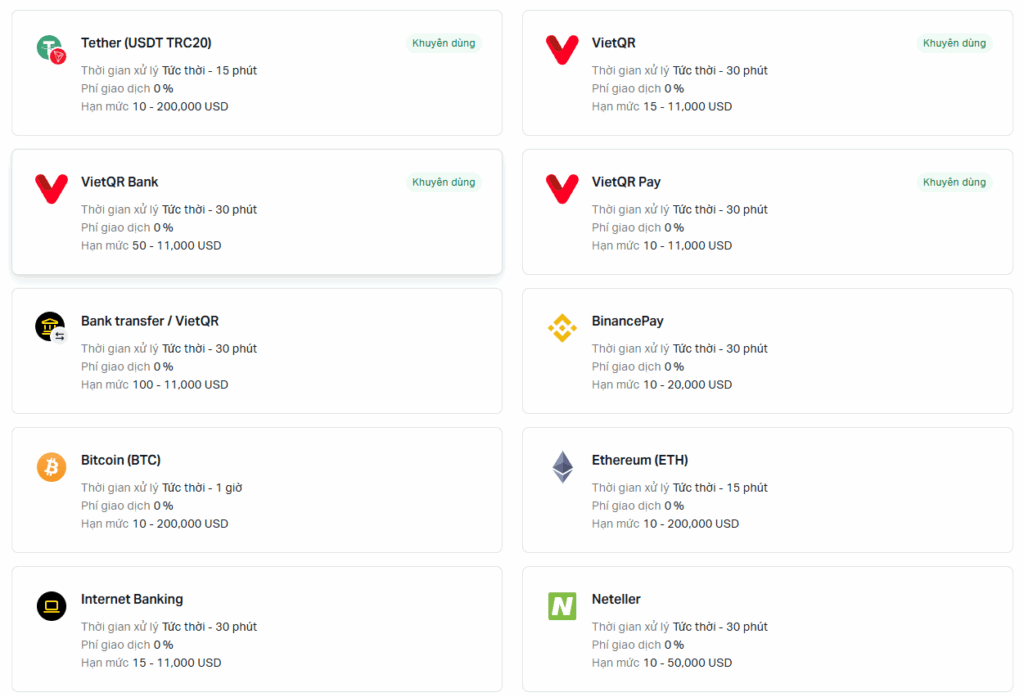1024x697 pixels.
Task: Choose Bank transfer / VietQR title
Action: pyautogui.click(x=150, y=321)
